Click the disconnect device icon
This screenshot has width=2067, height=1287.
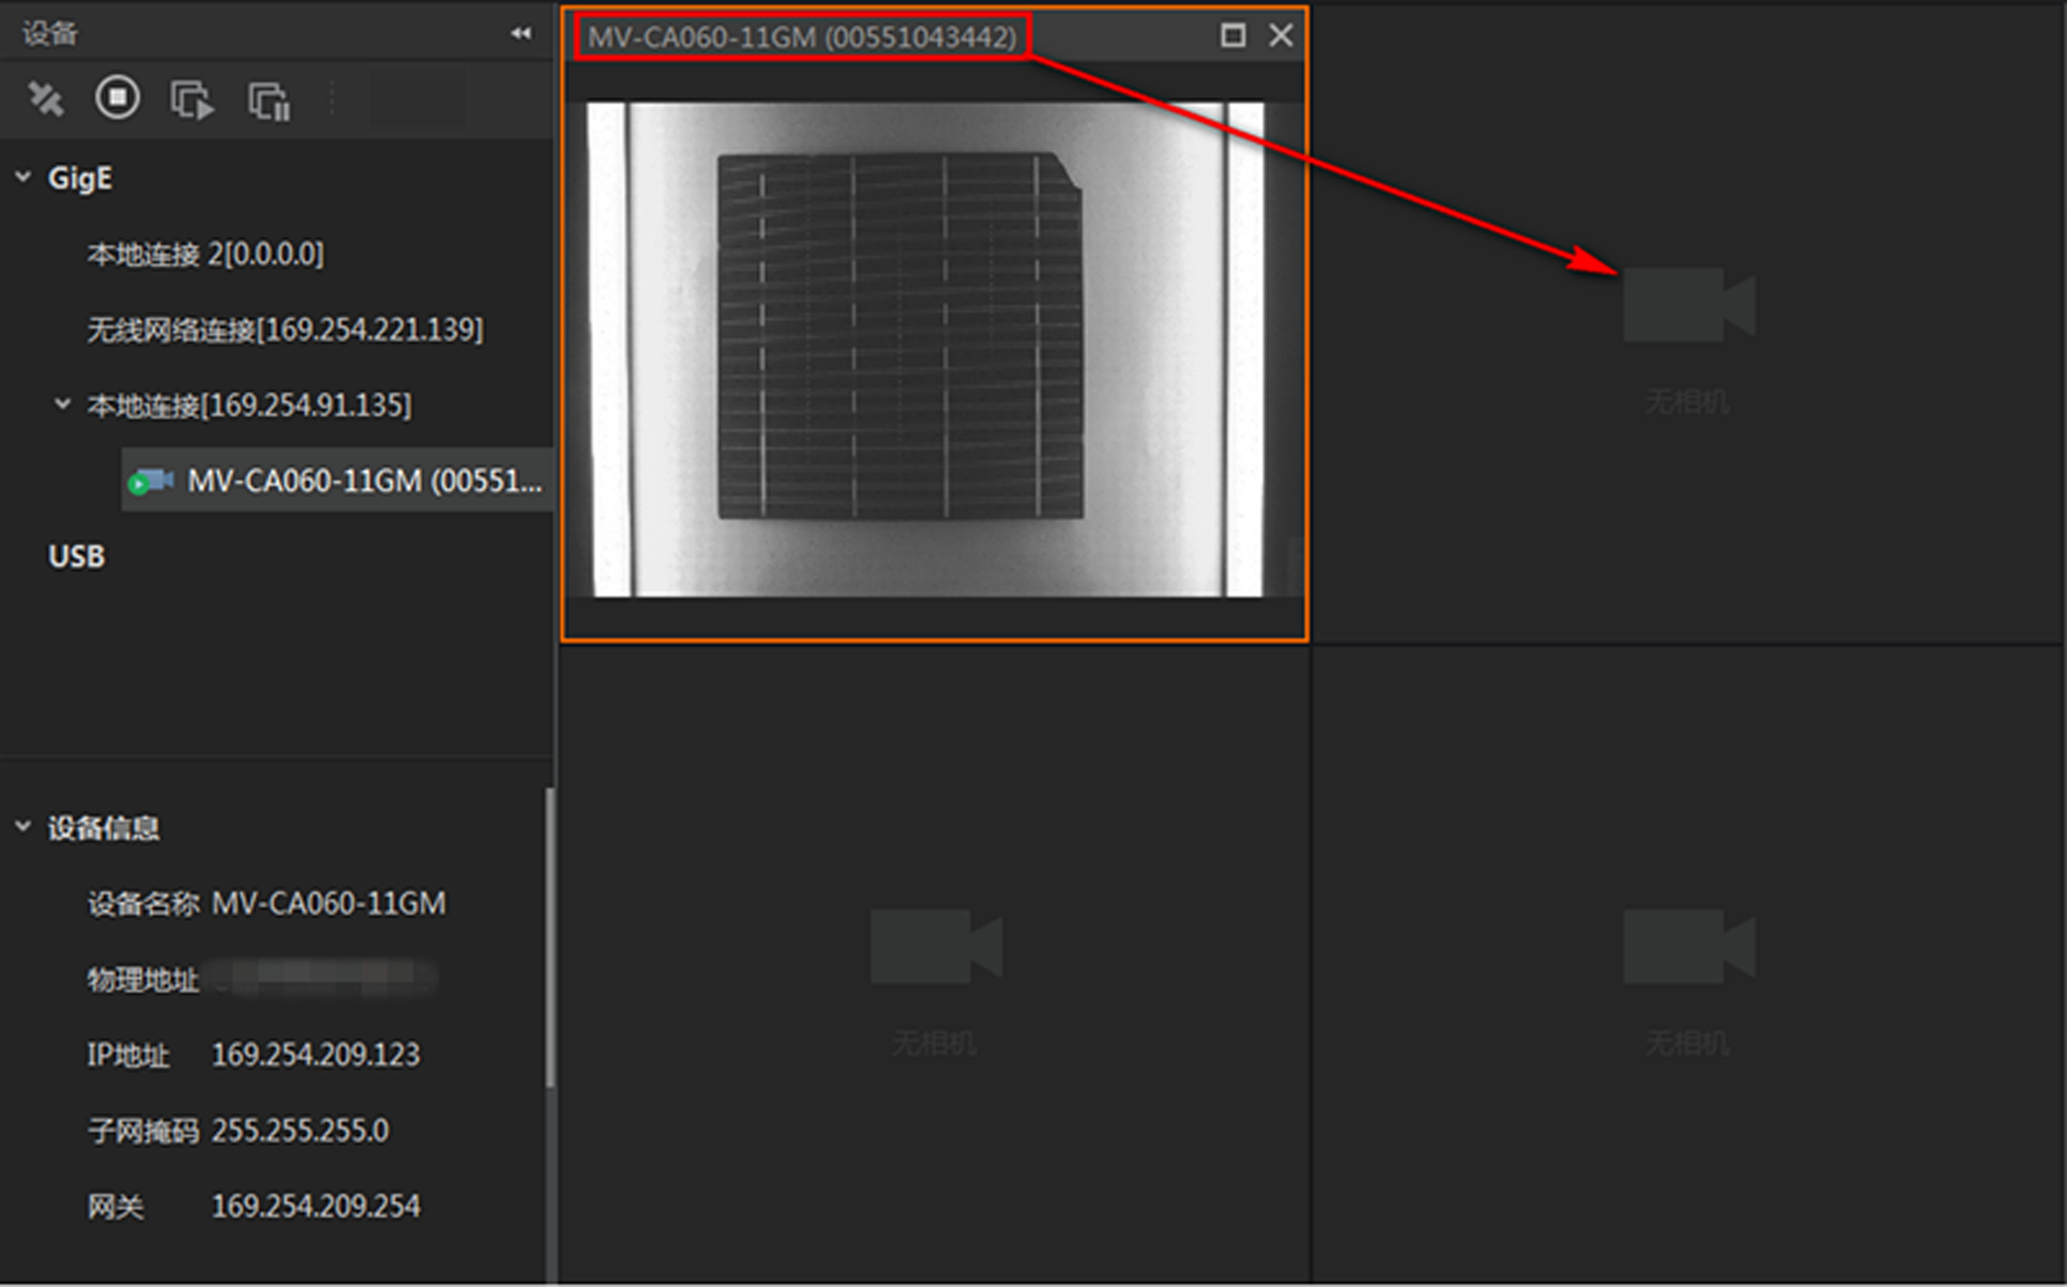point(45,98)
